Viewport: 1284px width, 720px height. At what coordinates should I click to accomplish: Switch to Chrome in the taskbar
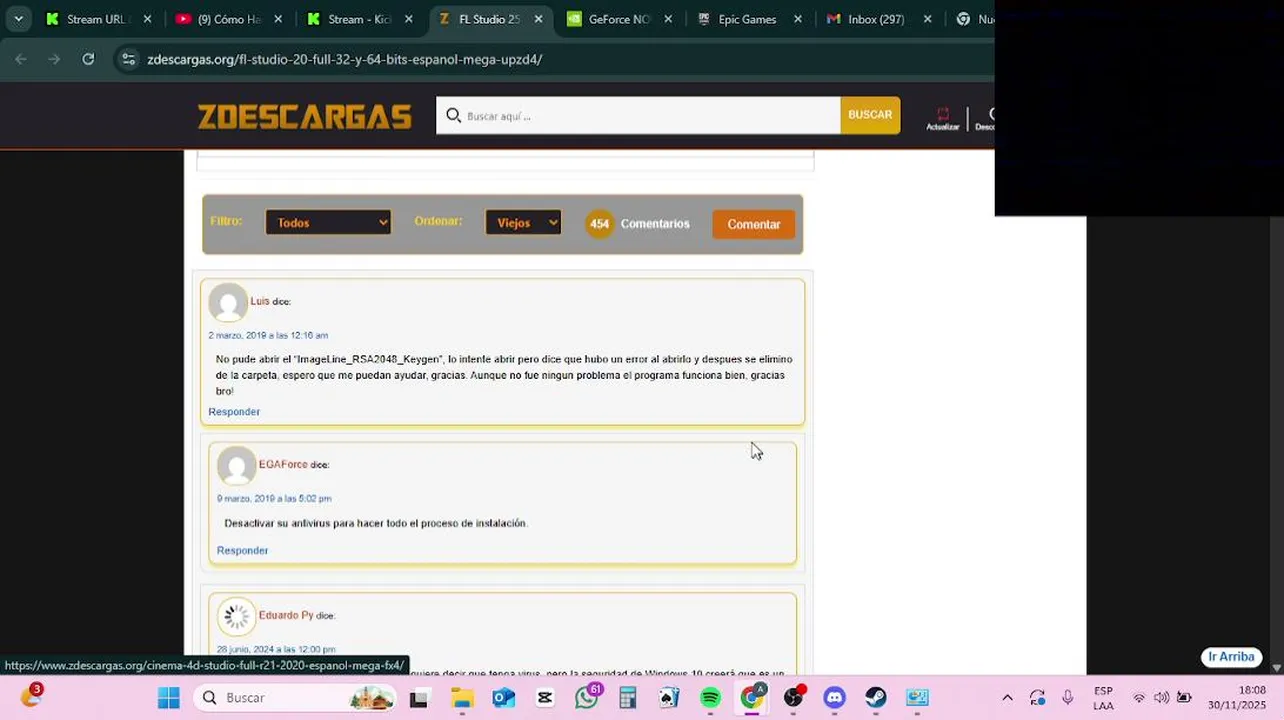click(752, 698)
